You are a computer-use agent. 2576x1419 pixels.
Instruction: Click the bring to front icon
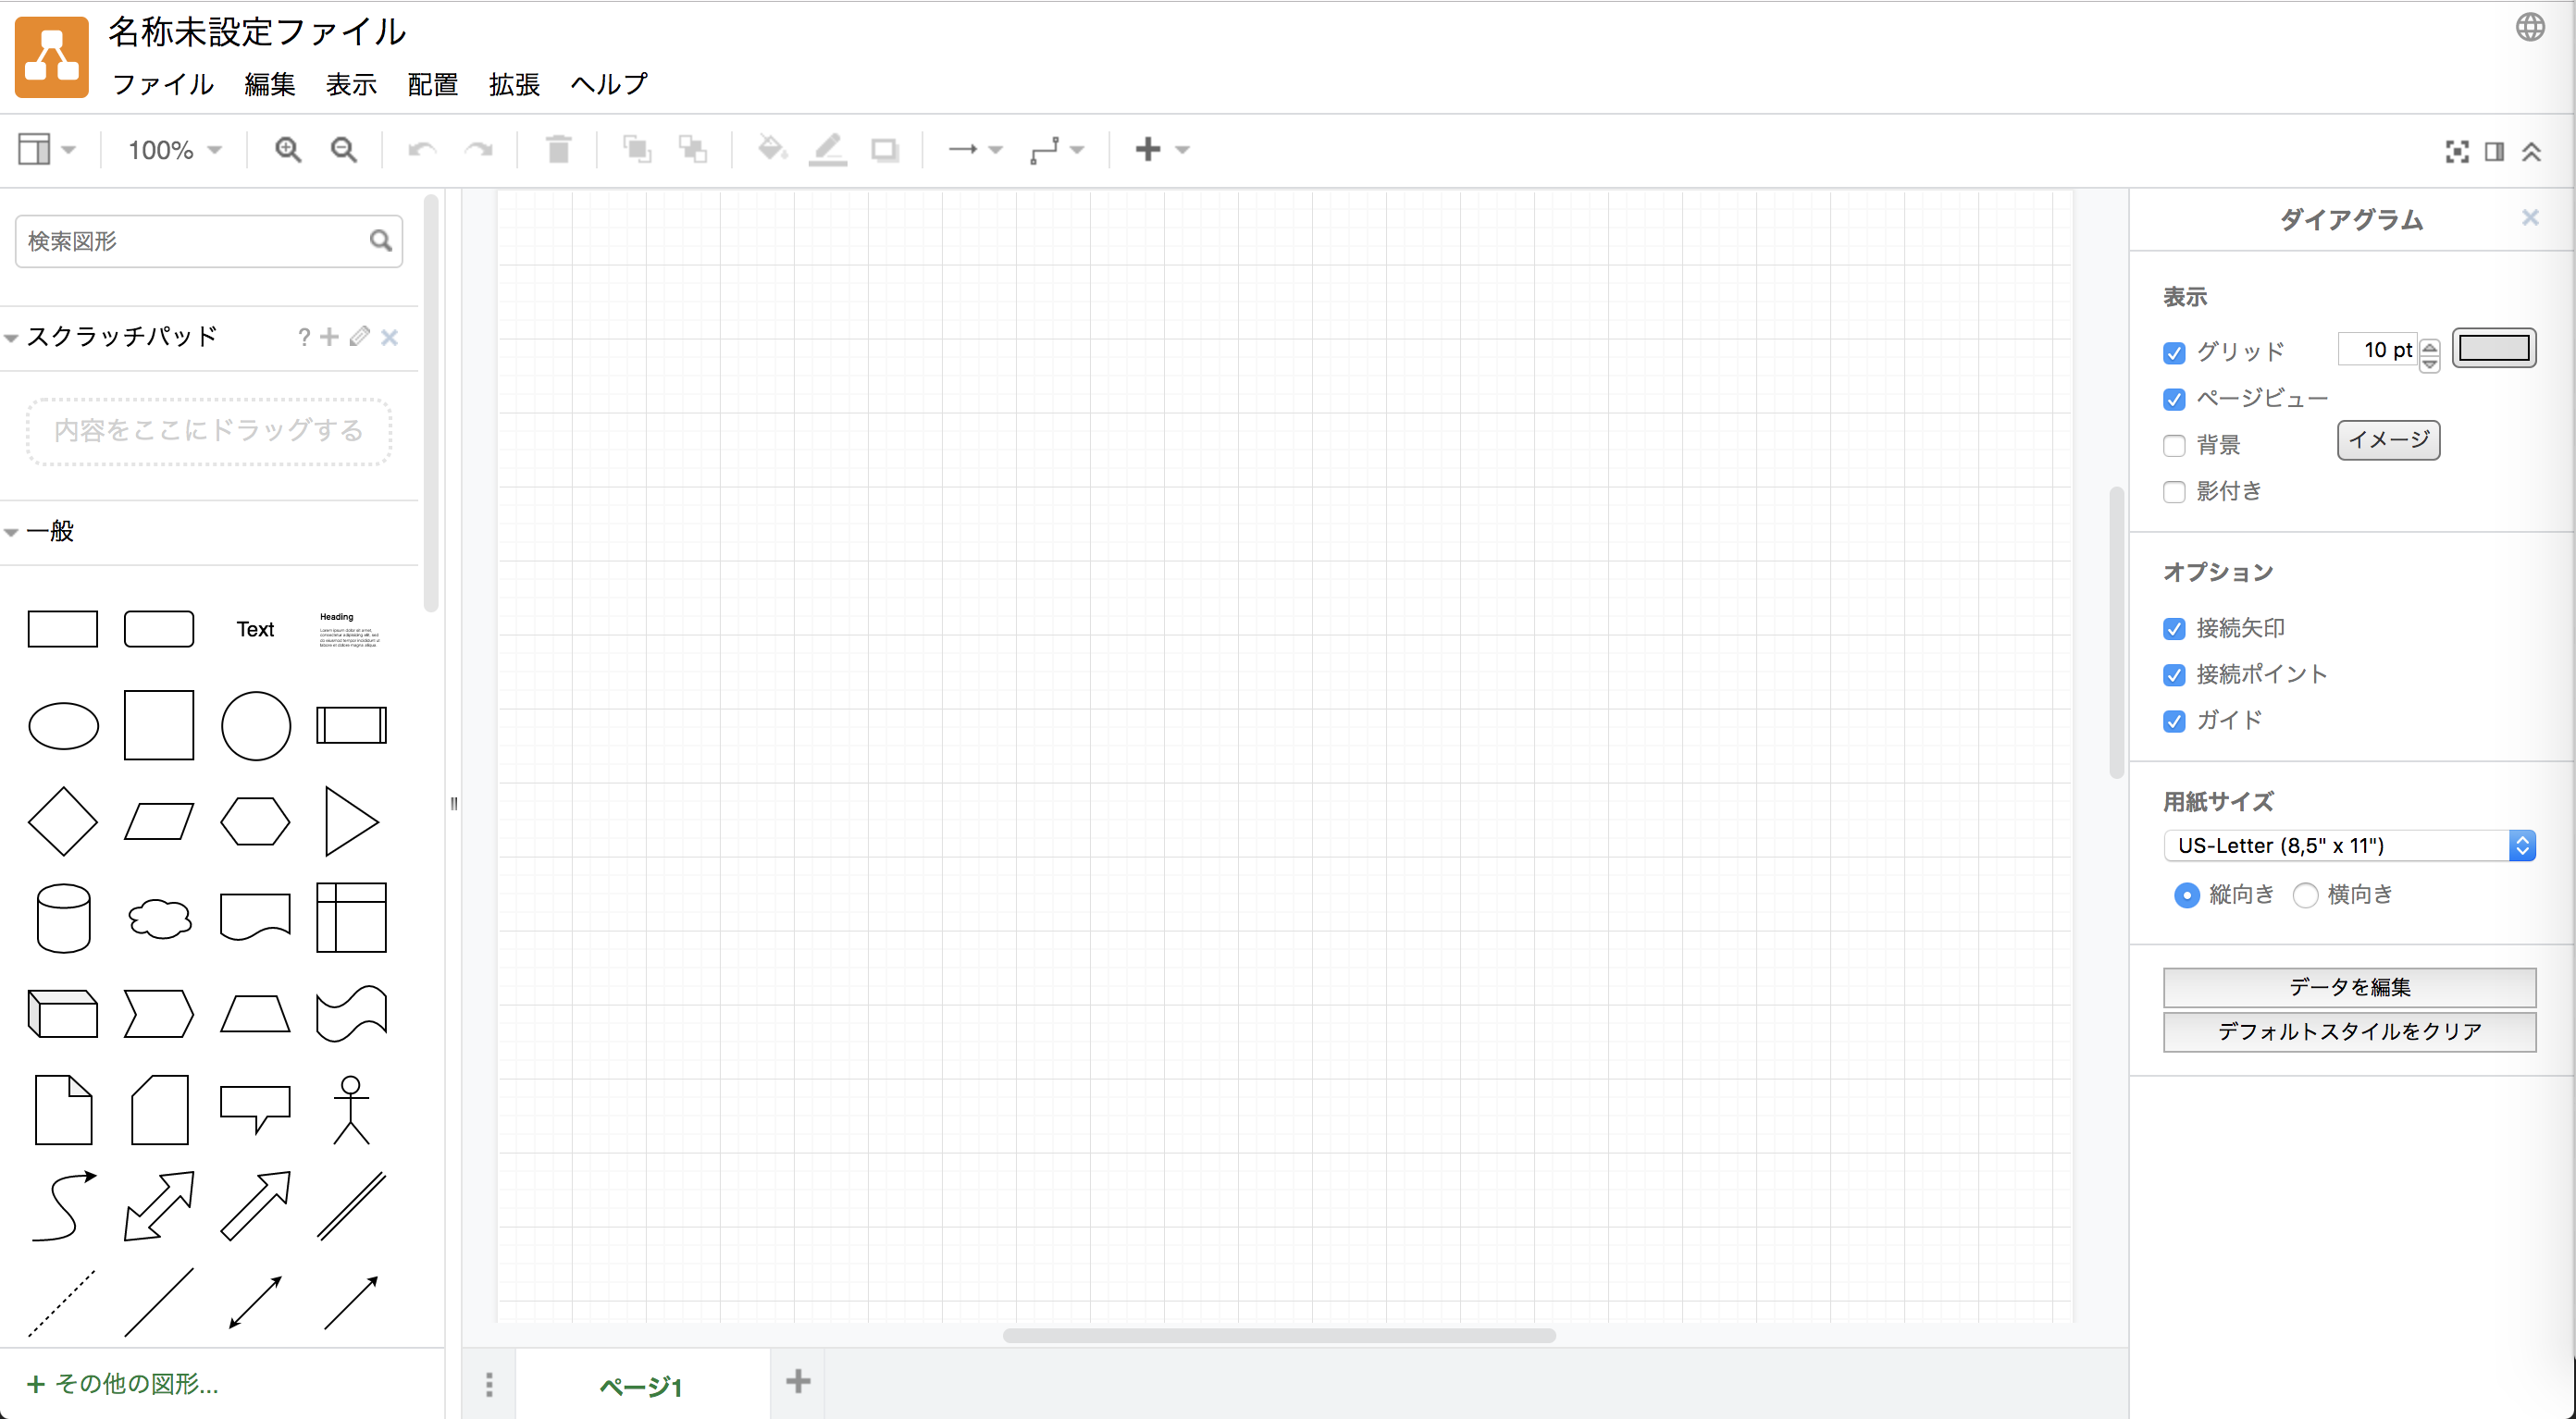click(637, 150)
